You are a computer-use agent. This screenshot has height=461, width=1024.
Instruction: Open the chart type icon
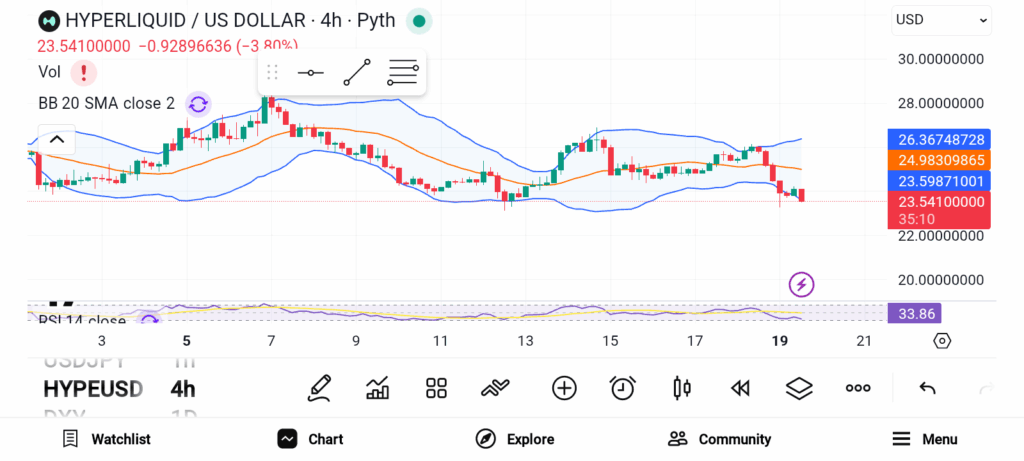tap(377, 388)
